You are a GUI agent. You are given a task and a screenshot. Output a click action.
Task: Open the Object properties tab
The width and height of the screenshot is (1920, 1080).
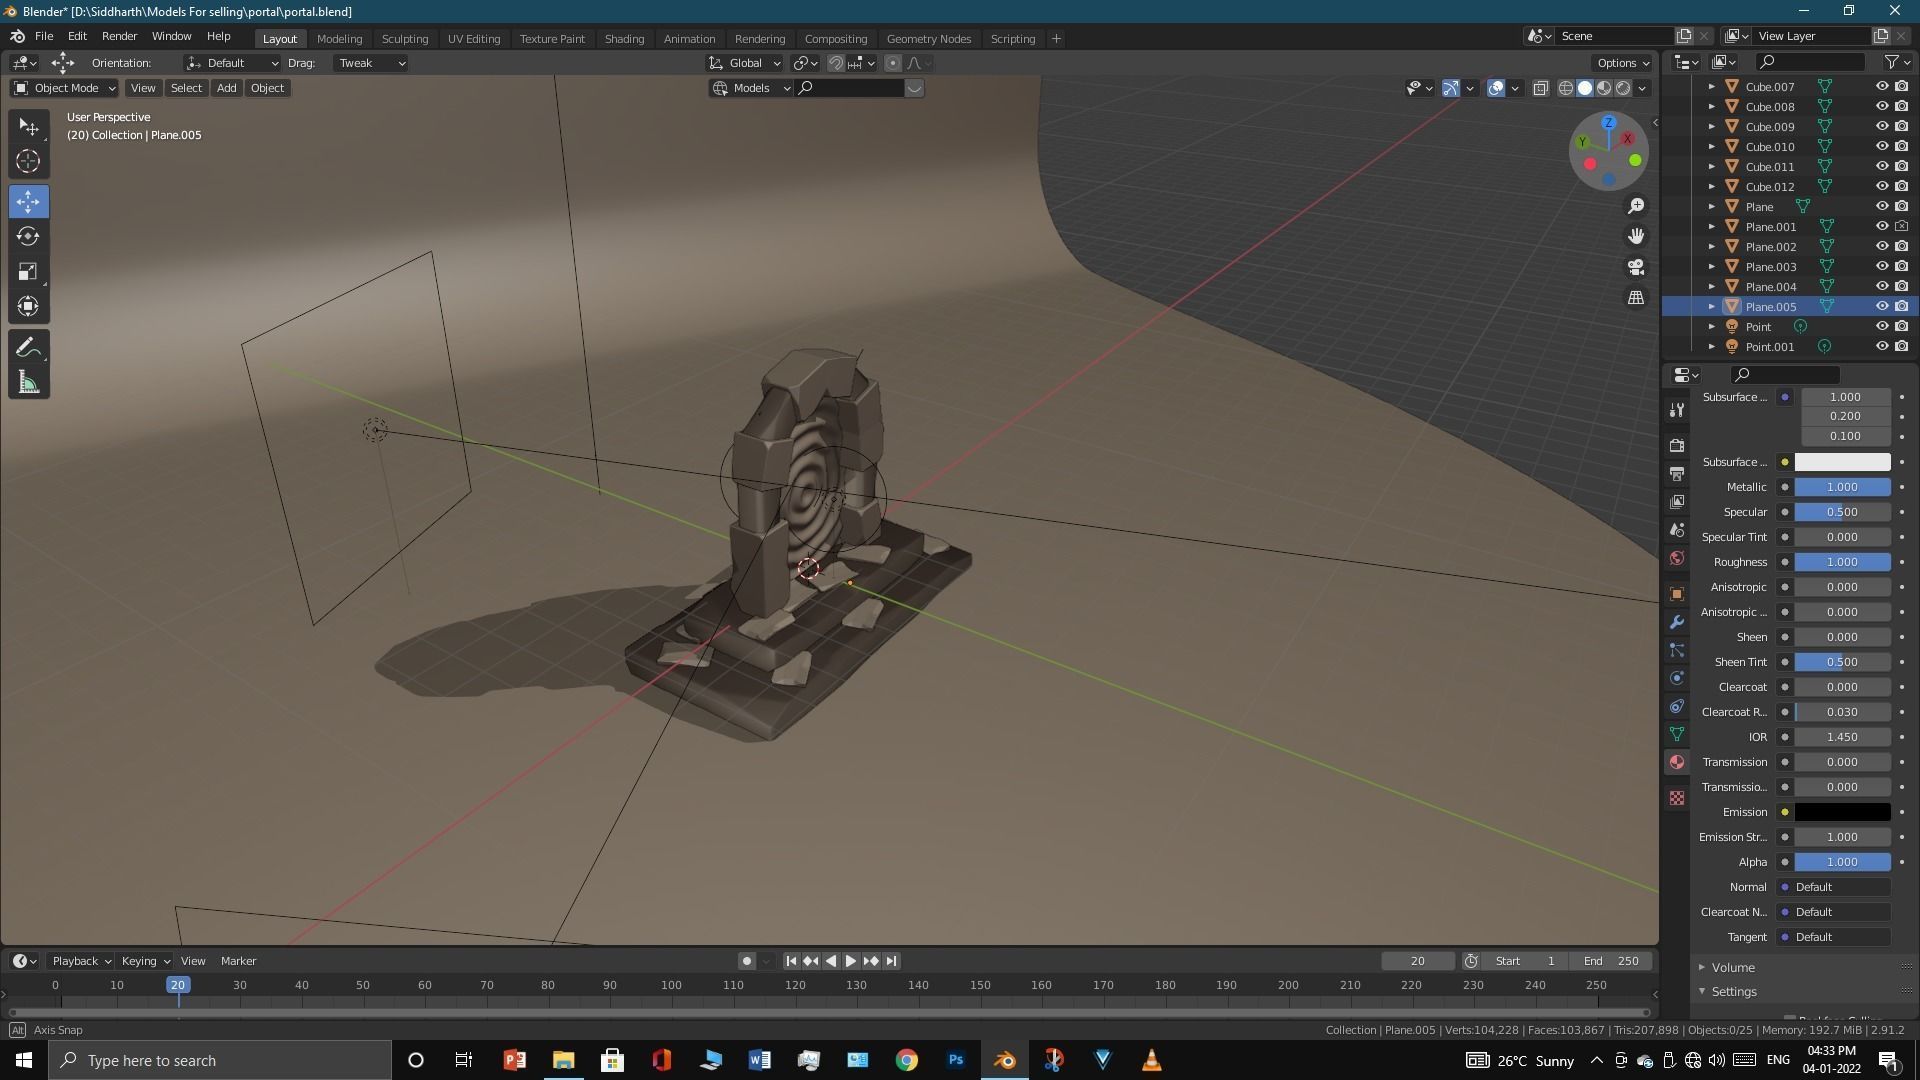pos(1677,594)
